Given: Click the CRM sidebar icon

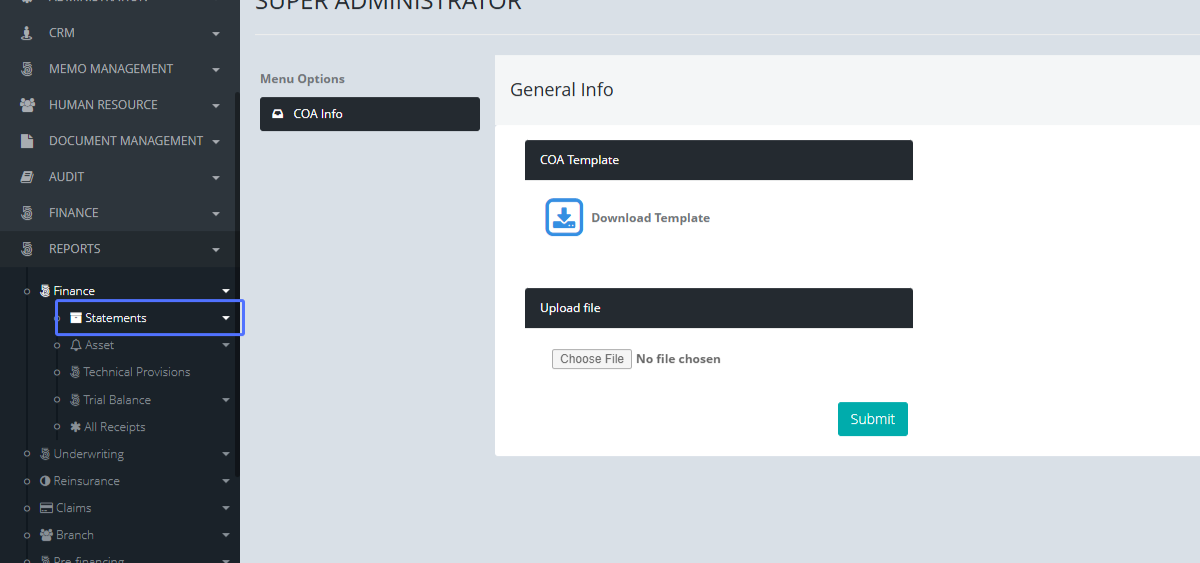Looking at the screenshot, I should 27,33.
